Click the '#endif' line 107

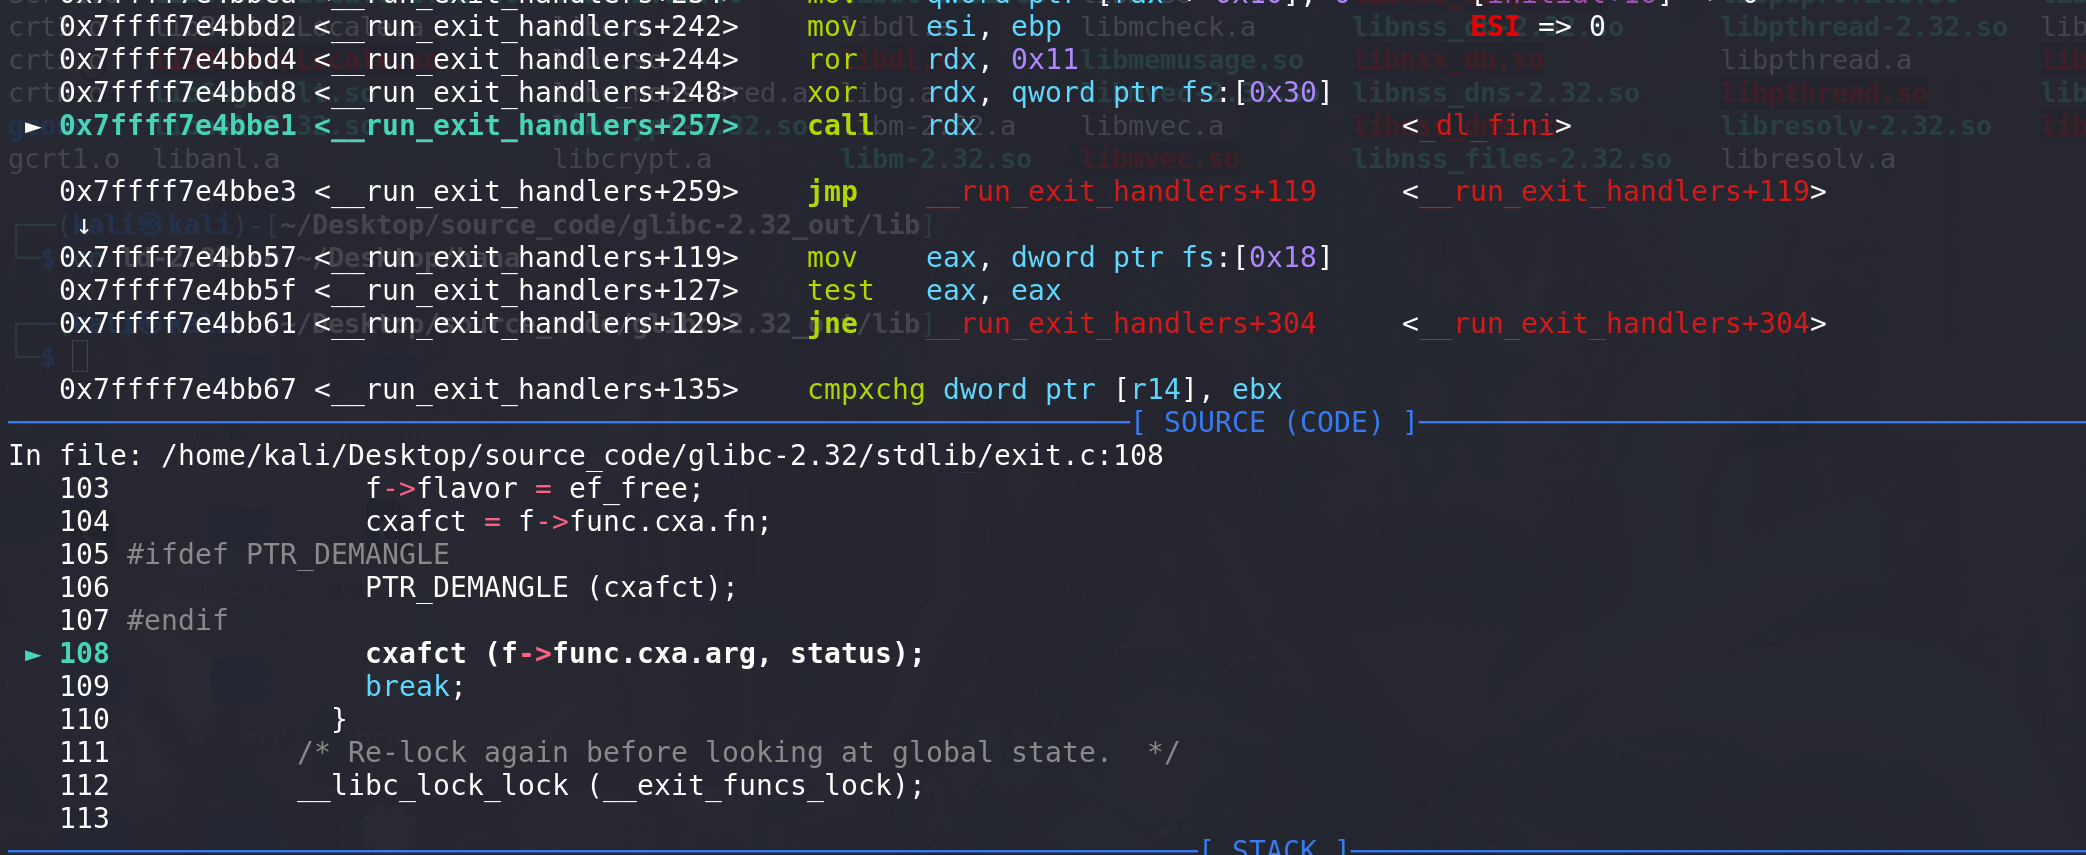(x=177, y=620)
